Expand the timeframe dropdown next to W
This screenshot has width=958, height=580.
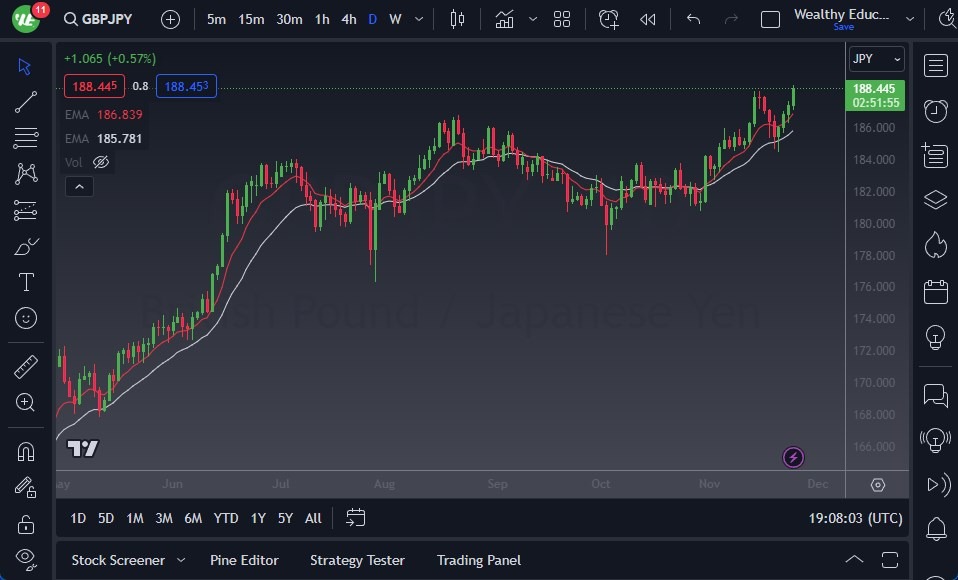pyautogui.click(x=418, y=18)
